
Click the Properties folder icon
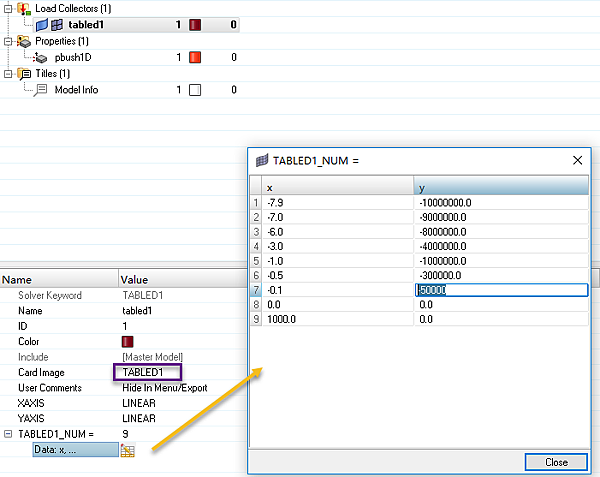[x=24, y=41]
